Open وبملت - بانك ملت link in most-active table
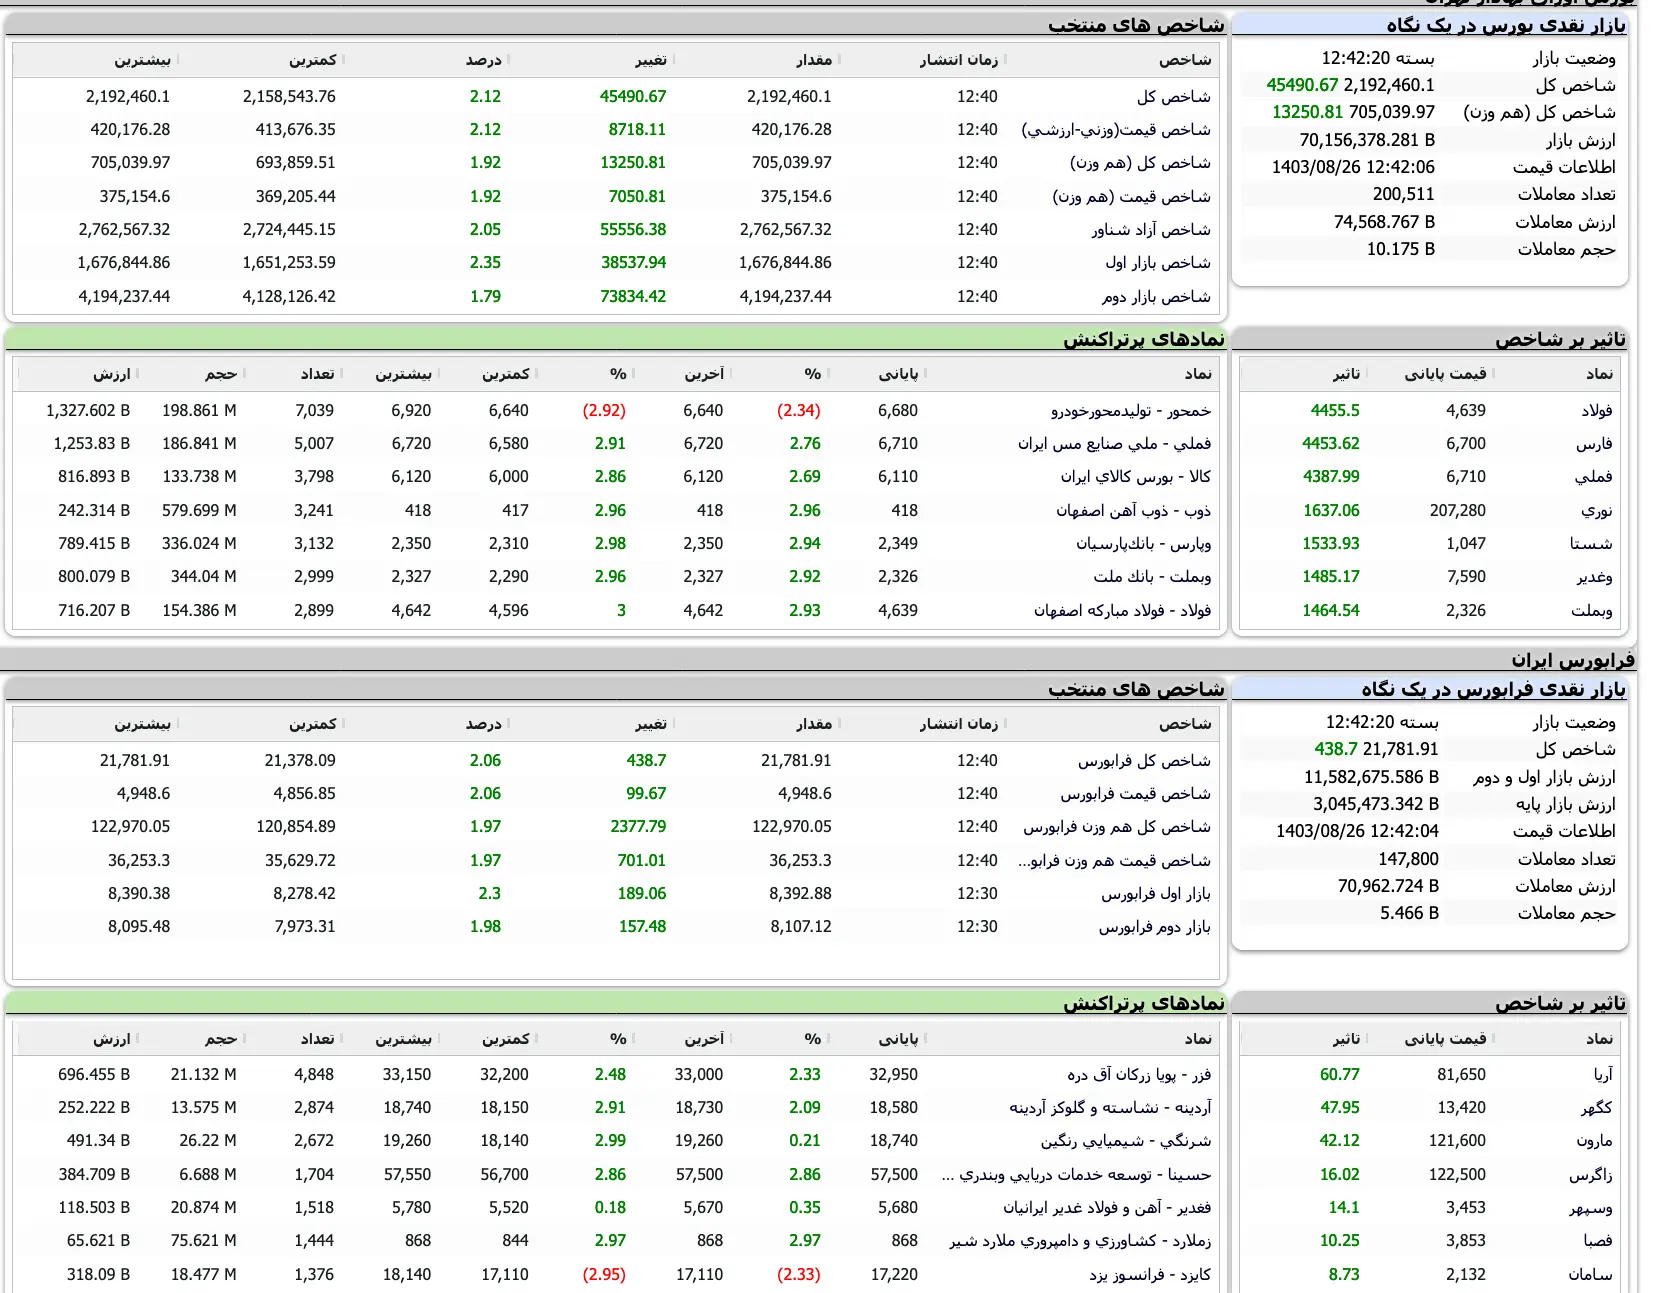This screenshot has height=1293, width=1657. pos(1152,577)
